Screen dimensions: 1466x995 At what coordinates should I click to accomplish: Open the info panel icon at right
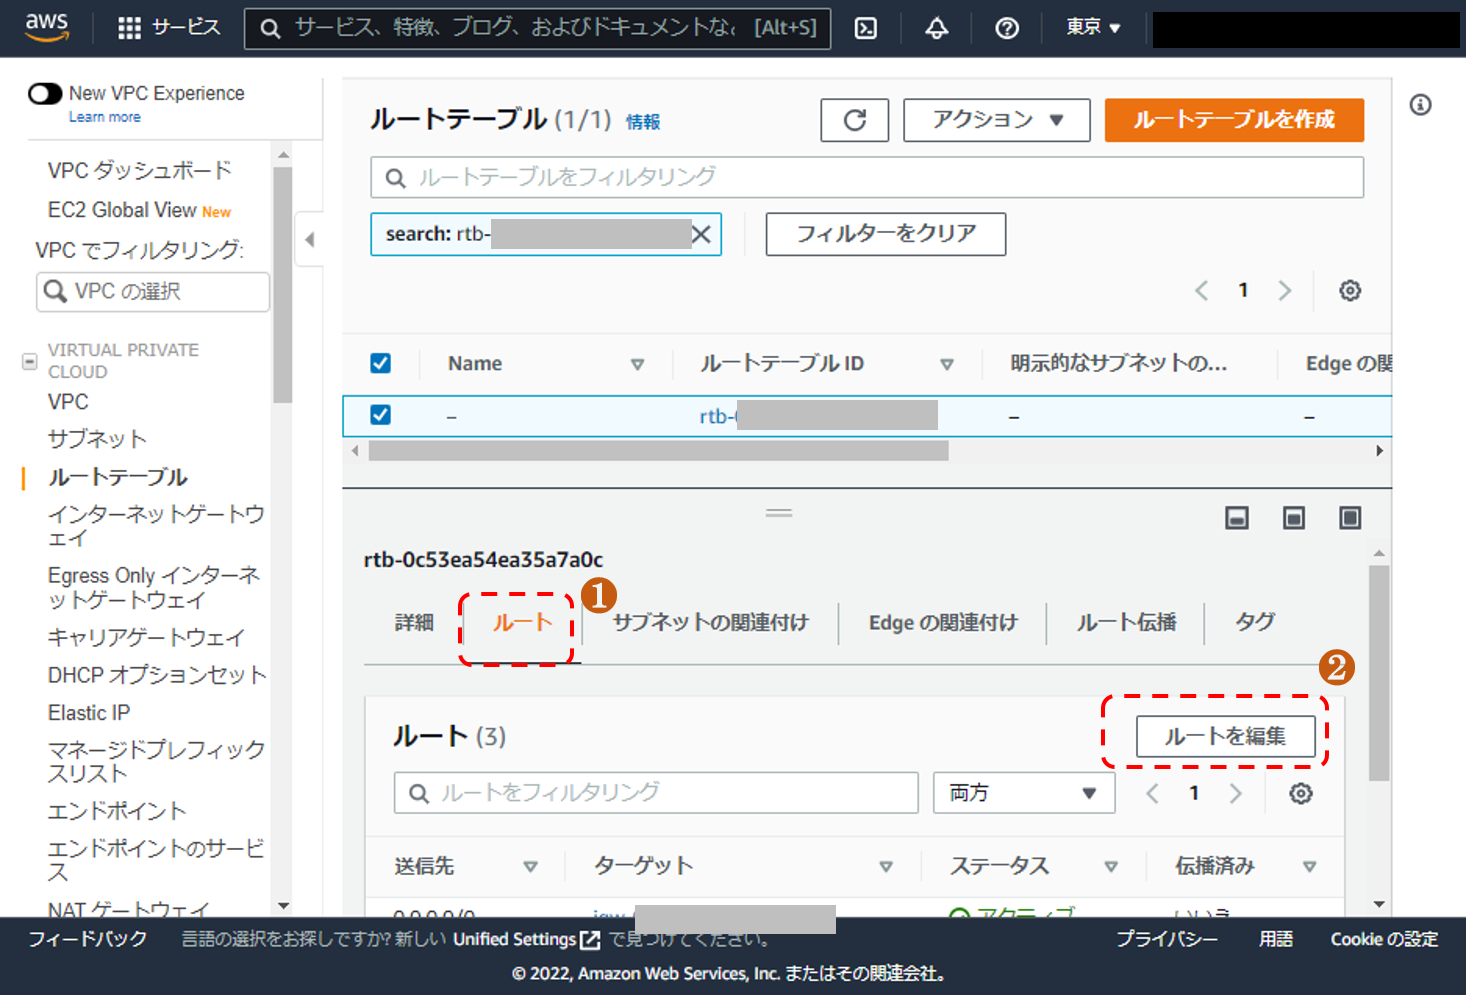pyautogui.click(x=1420, y=105)
